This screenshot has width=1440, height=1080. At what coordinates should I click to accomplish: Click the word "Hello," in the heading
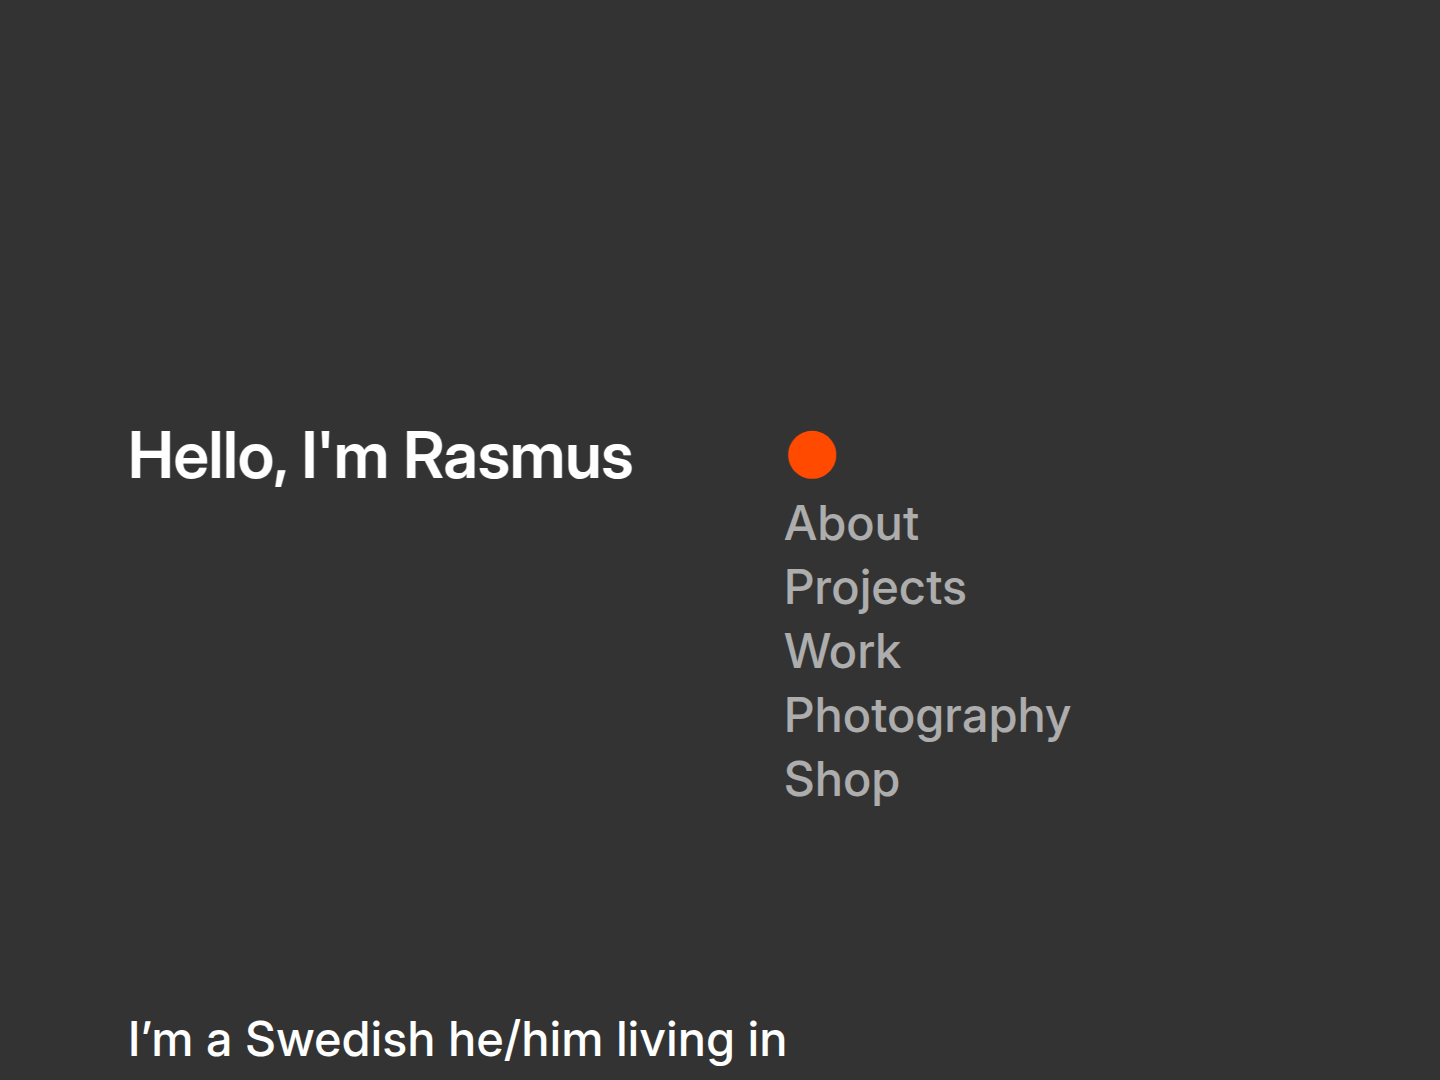(x=207, y=456)
